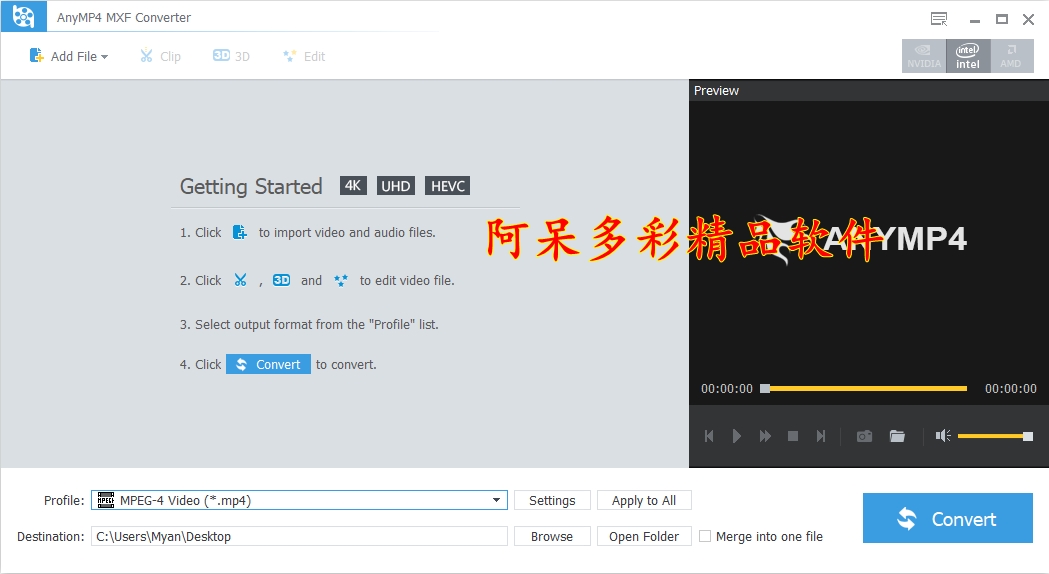Screen dimensions: 1049x574
Task: Click the preview playback progress bar
Action: 864,388
